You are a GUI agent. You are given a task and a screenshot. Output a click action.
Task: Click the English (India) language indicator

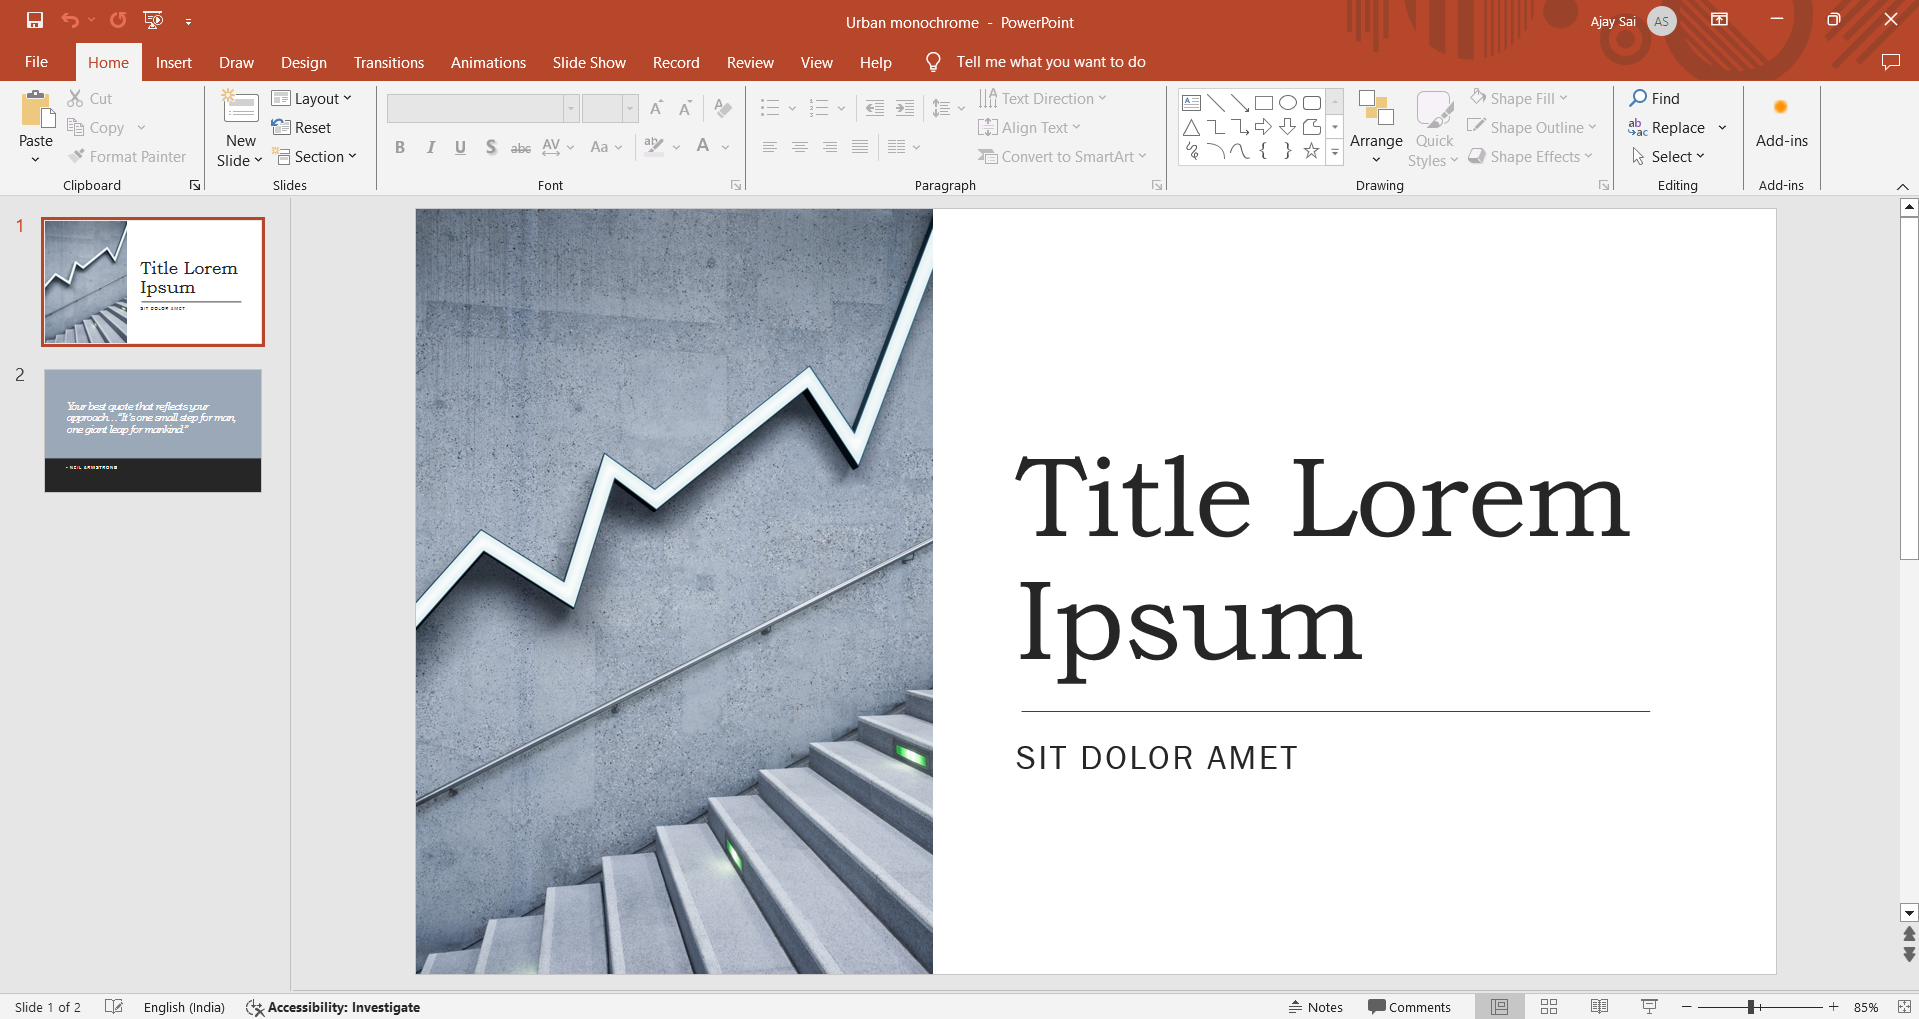pyautogui.click(x=184, y=1007)
